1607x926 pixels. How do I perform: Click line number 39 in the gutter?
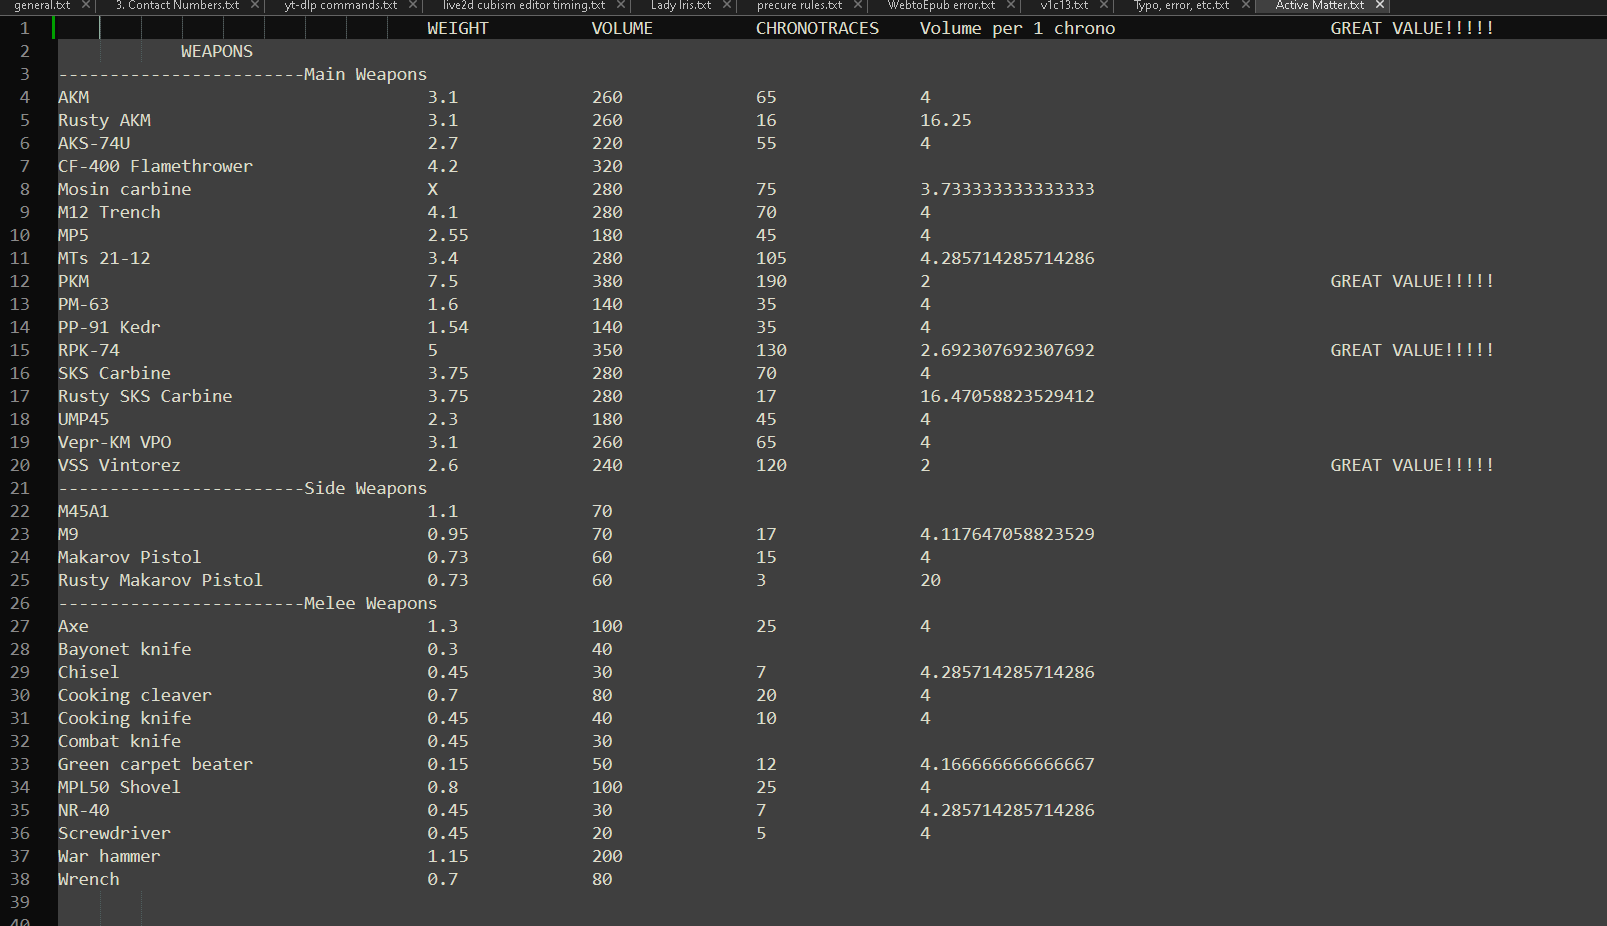pos(20,902)
